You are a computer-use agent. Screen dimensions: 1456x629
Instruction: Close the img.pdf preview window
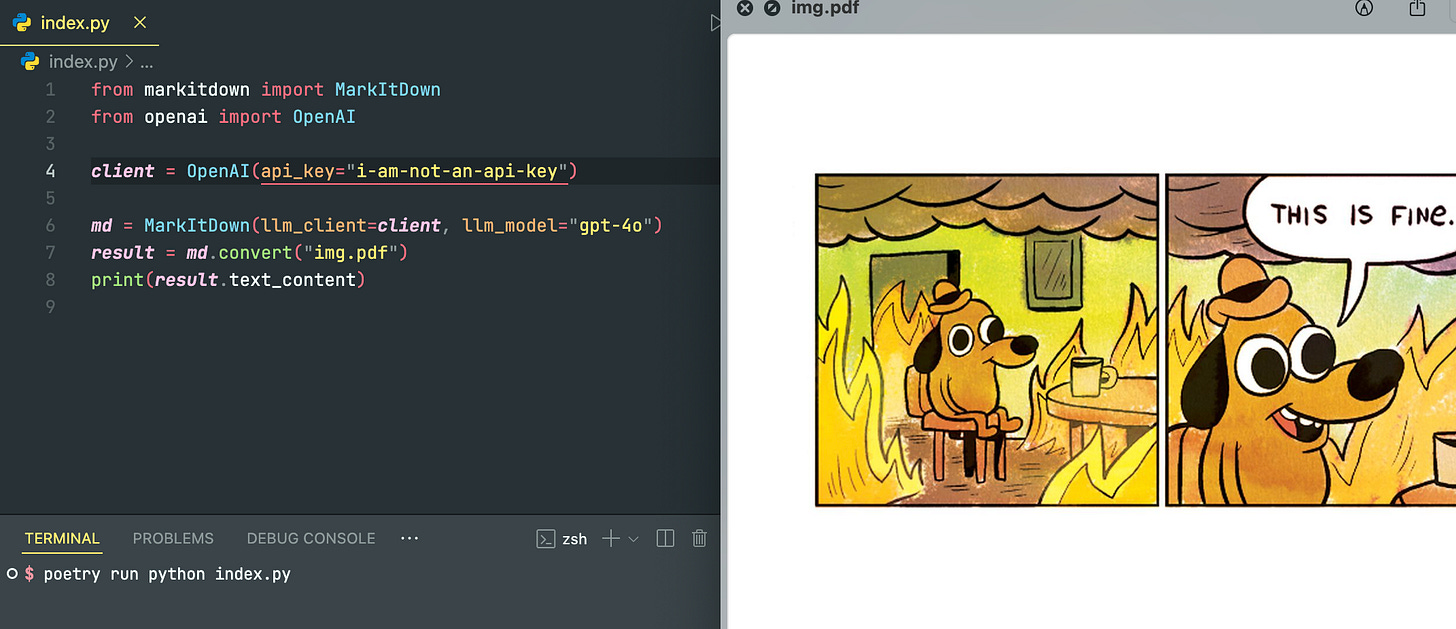(743, 8)
